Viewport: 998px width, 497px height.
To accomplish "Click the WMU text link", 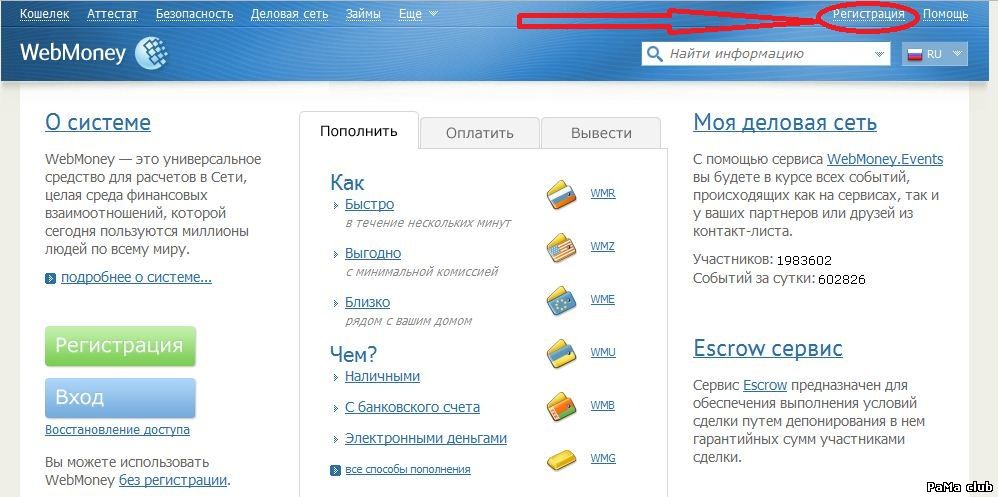I will tap(603, 352).
